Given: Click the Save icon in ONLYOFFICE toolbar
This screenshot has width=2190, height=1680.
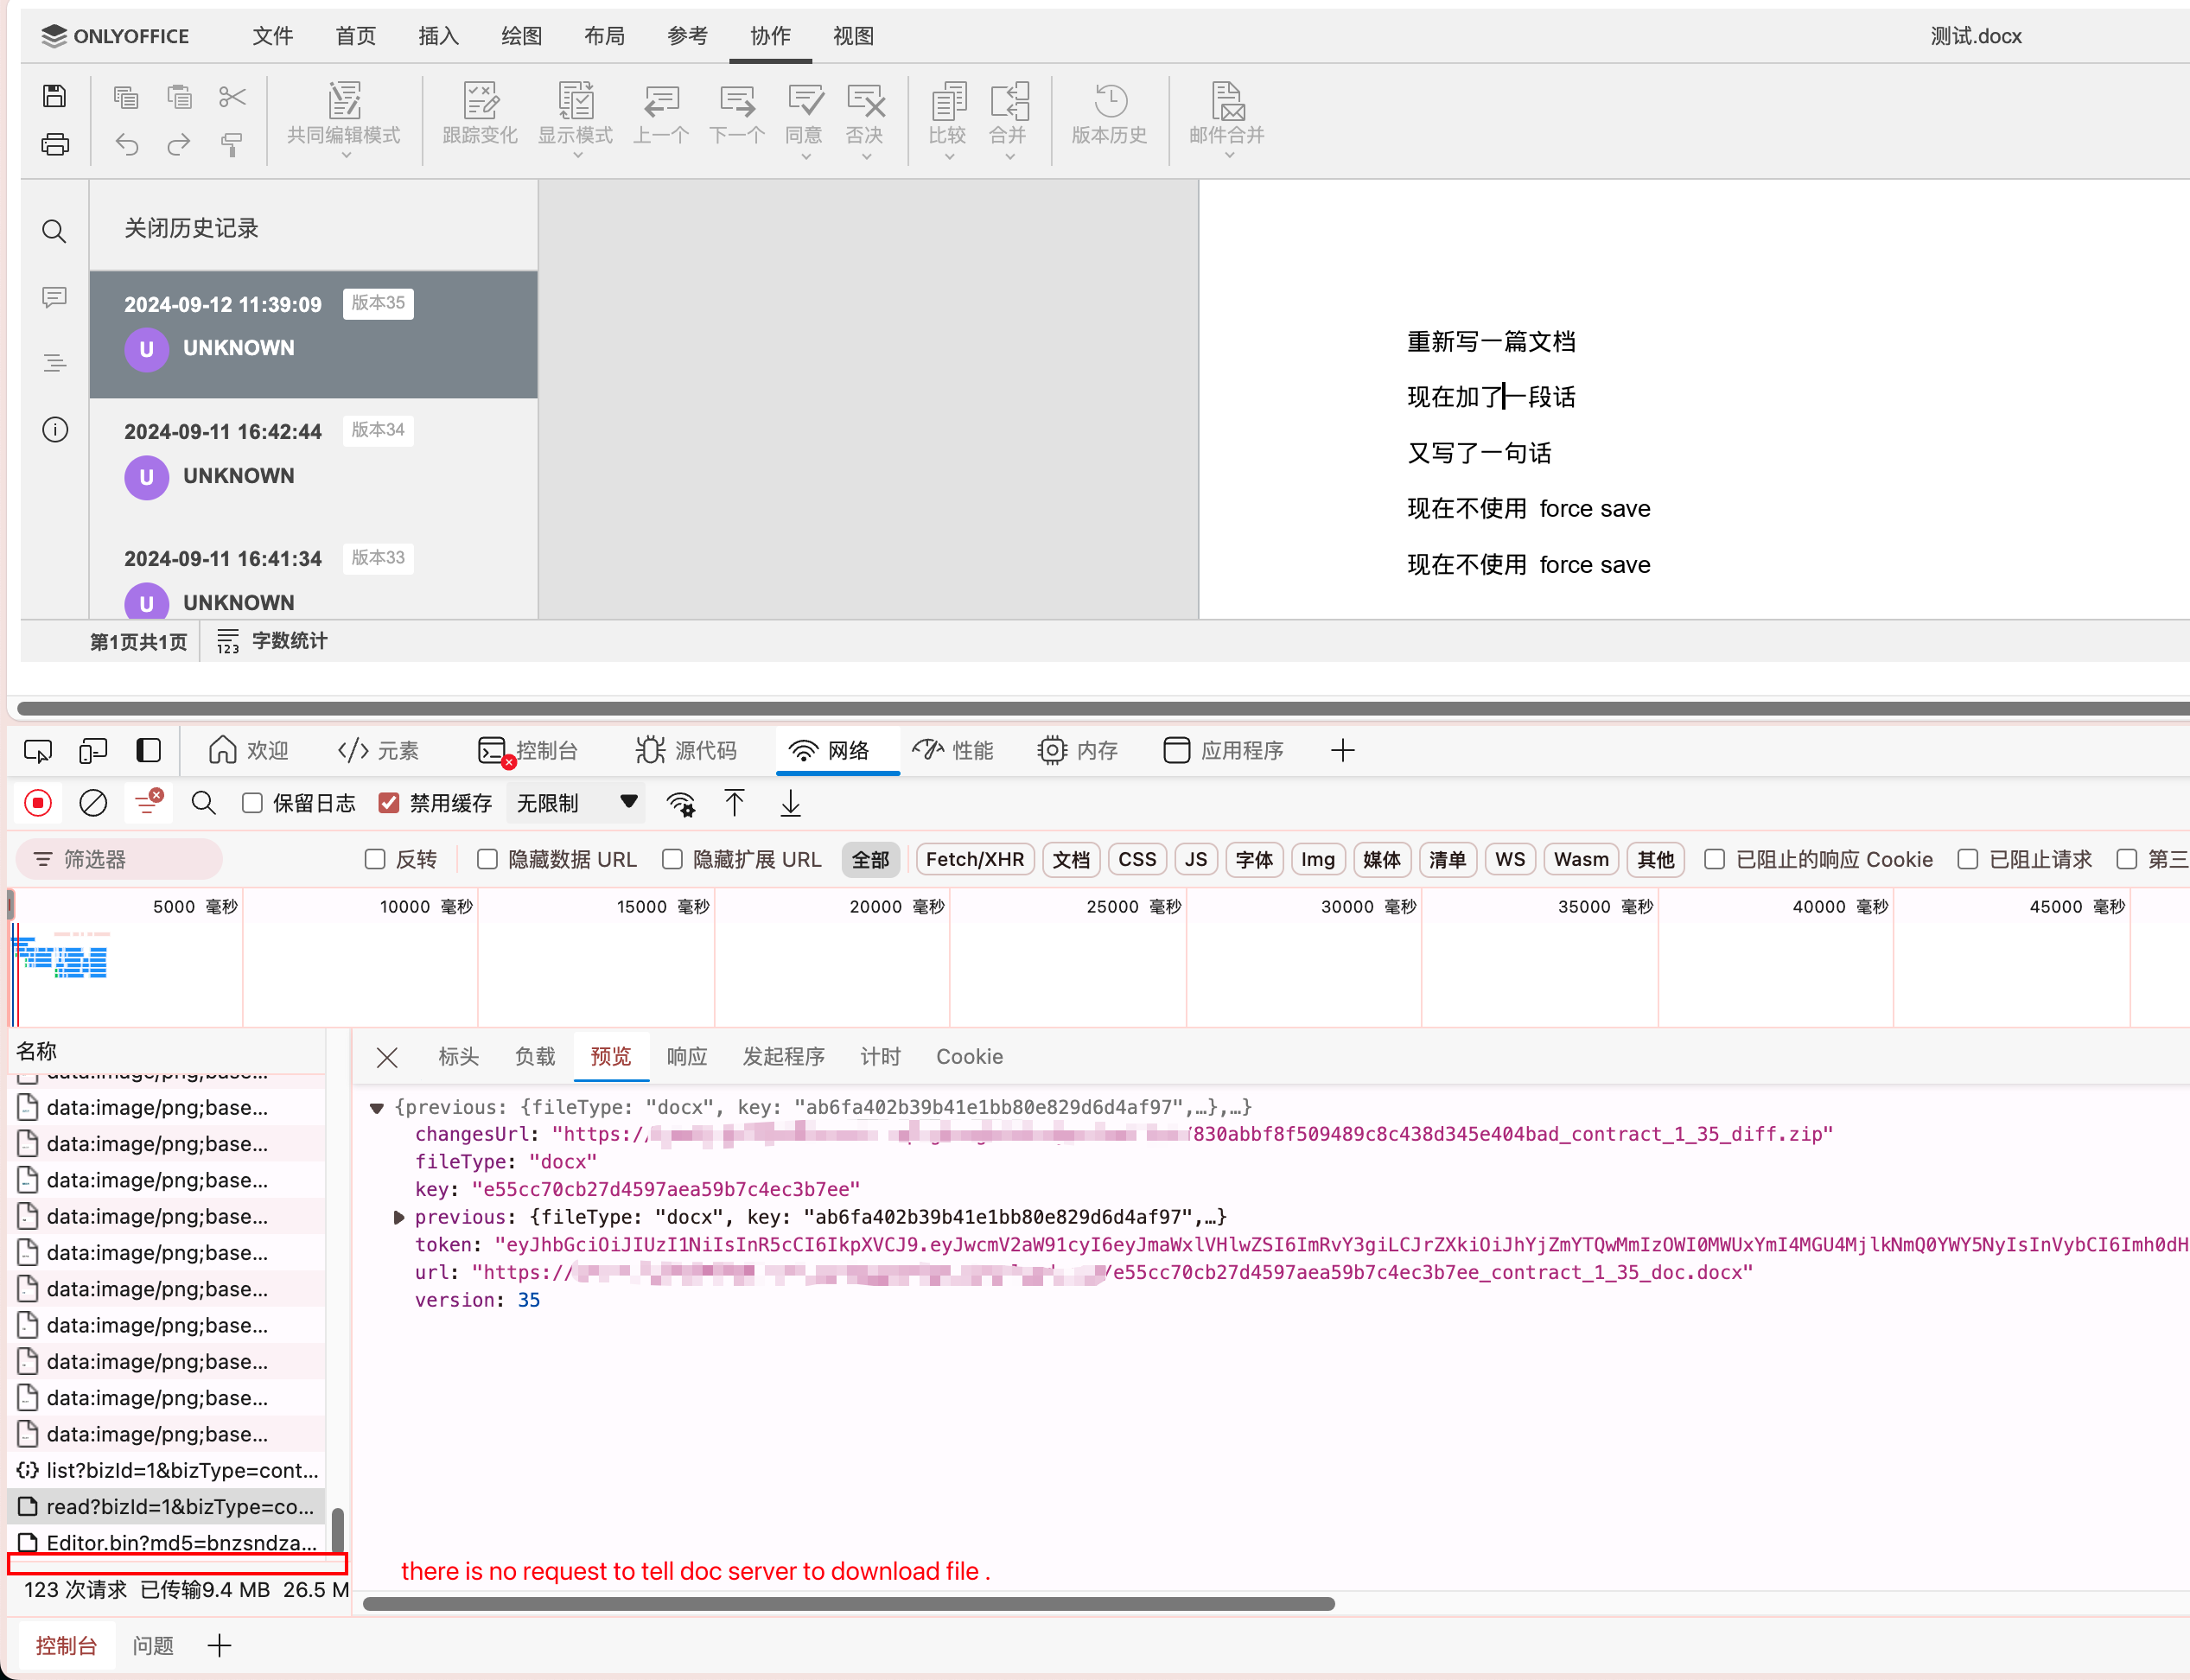Looking at the screenshot, I should click(55, 96).
